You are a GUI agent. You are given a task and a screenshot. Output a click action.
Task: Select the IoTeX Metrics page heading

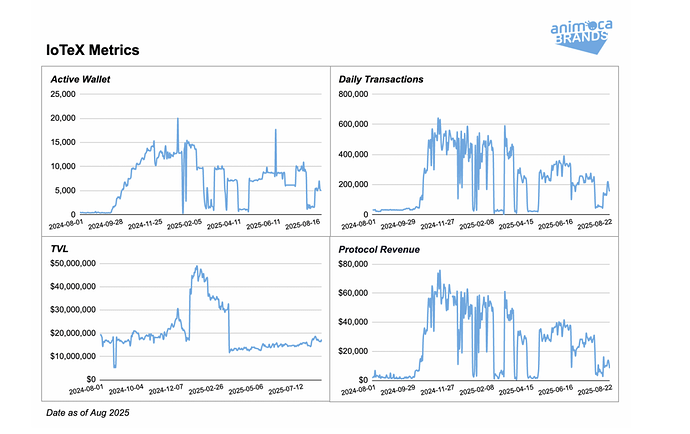point(93,49)
